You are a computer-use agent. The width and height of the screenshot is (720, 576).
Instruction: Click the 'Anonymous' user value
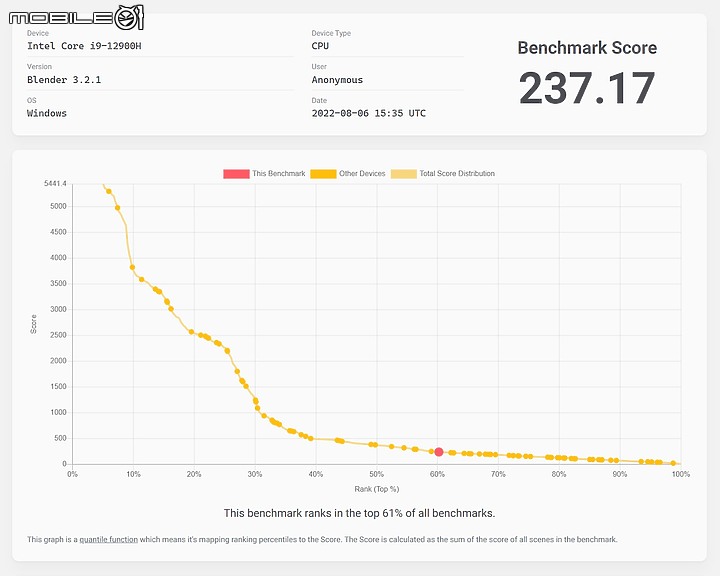[337, 80]
